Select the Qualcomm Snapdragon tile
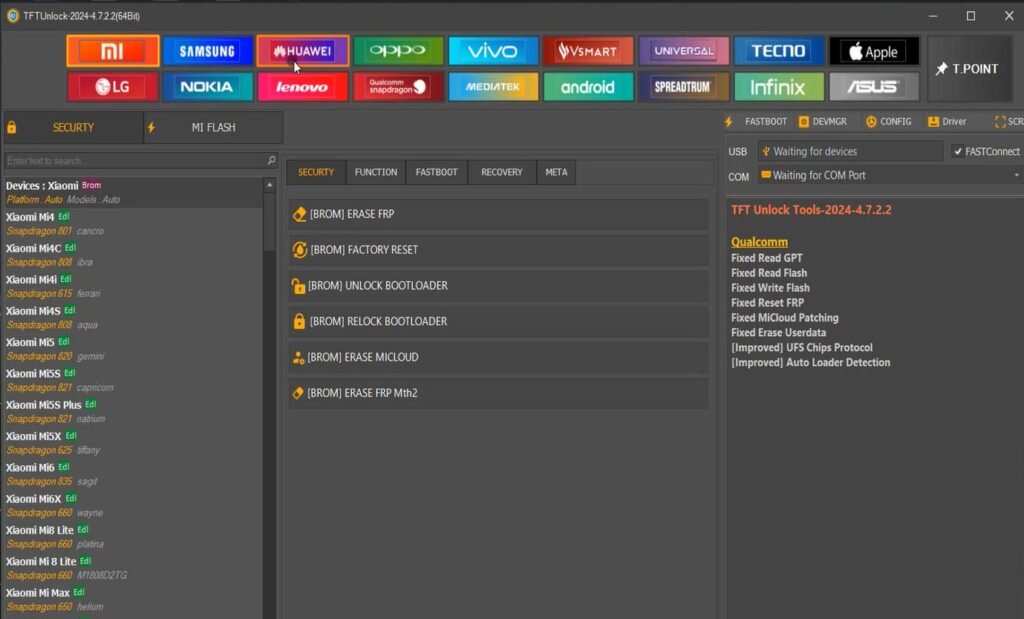1024x619 pixels. 398,87
